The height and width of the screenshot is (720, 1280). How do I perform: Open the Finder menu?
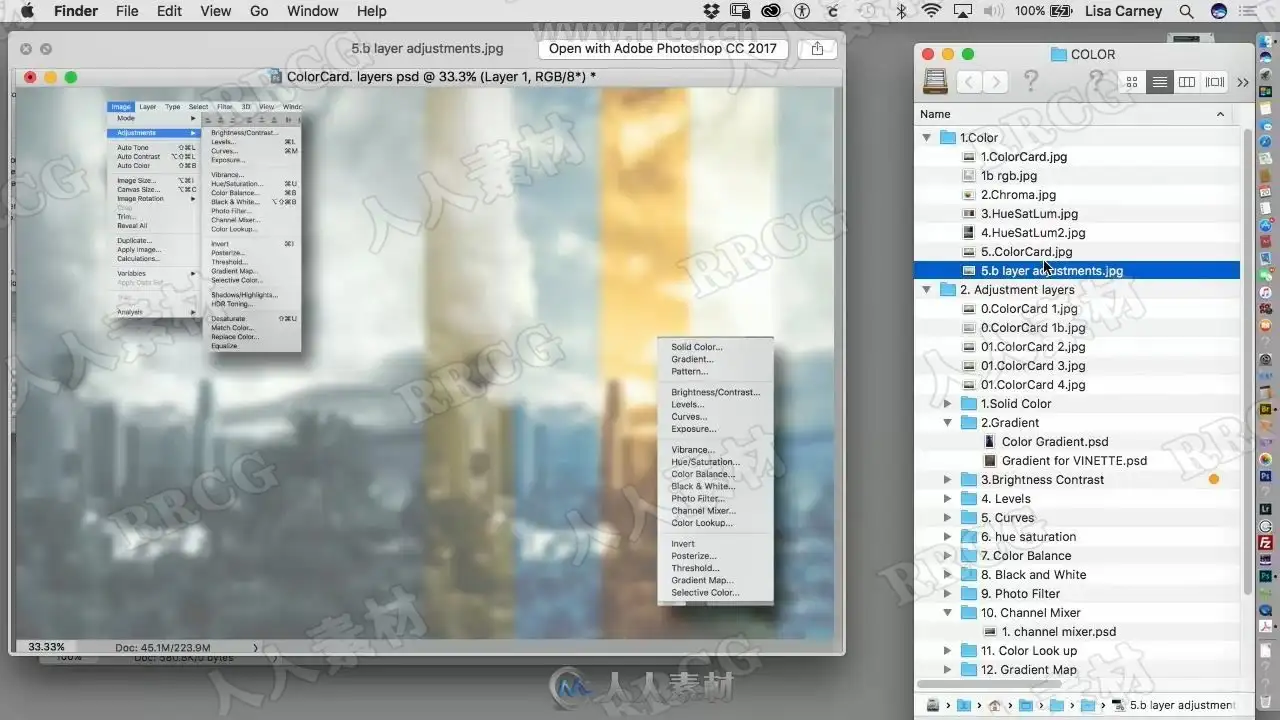click(75, 11)
